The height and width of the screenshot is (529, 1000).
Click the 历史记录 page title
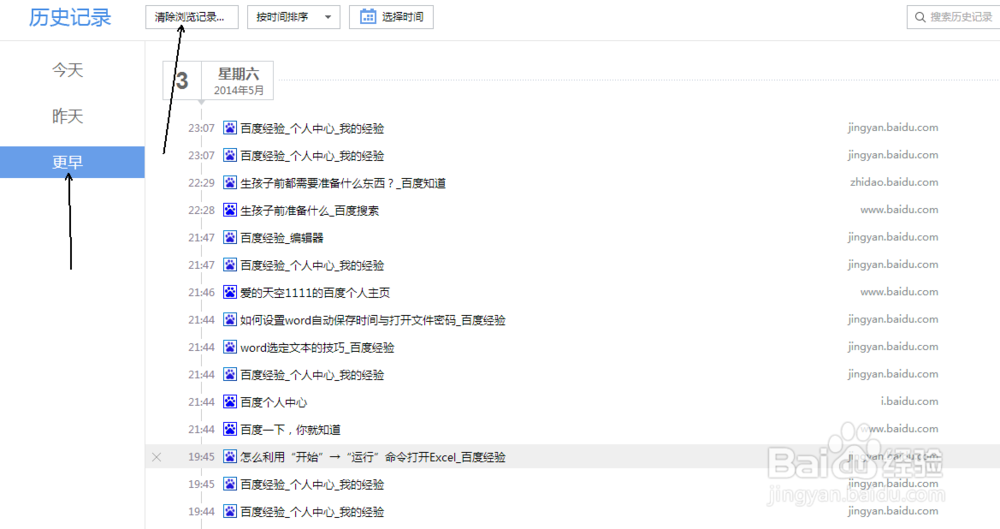(x=70, y=18)
